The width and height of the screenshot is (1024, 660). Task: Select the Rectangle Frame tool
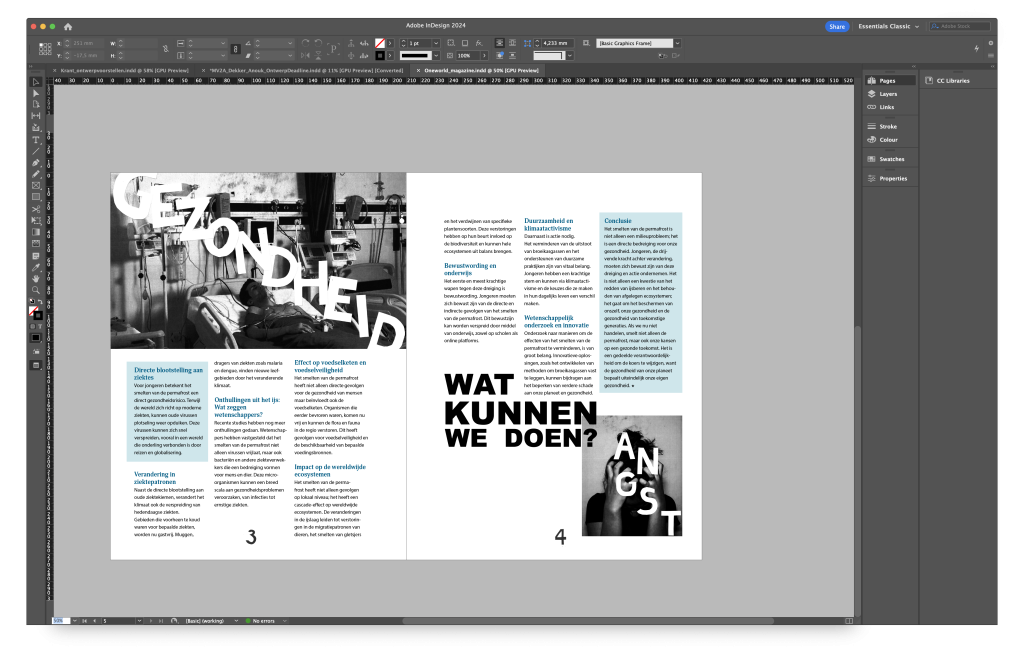pyautogui.click(x=36, y=185)
